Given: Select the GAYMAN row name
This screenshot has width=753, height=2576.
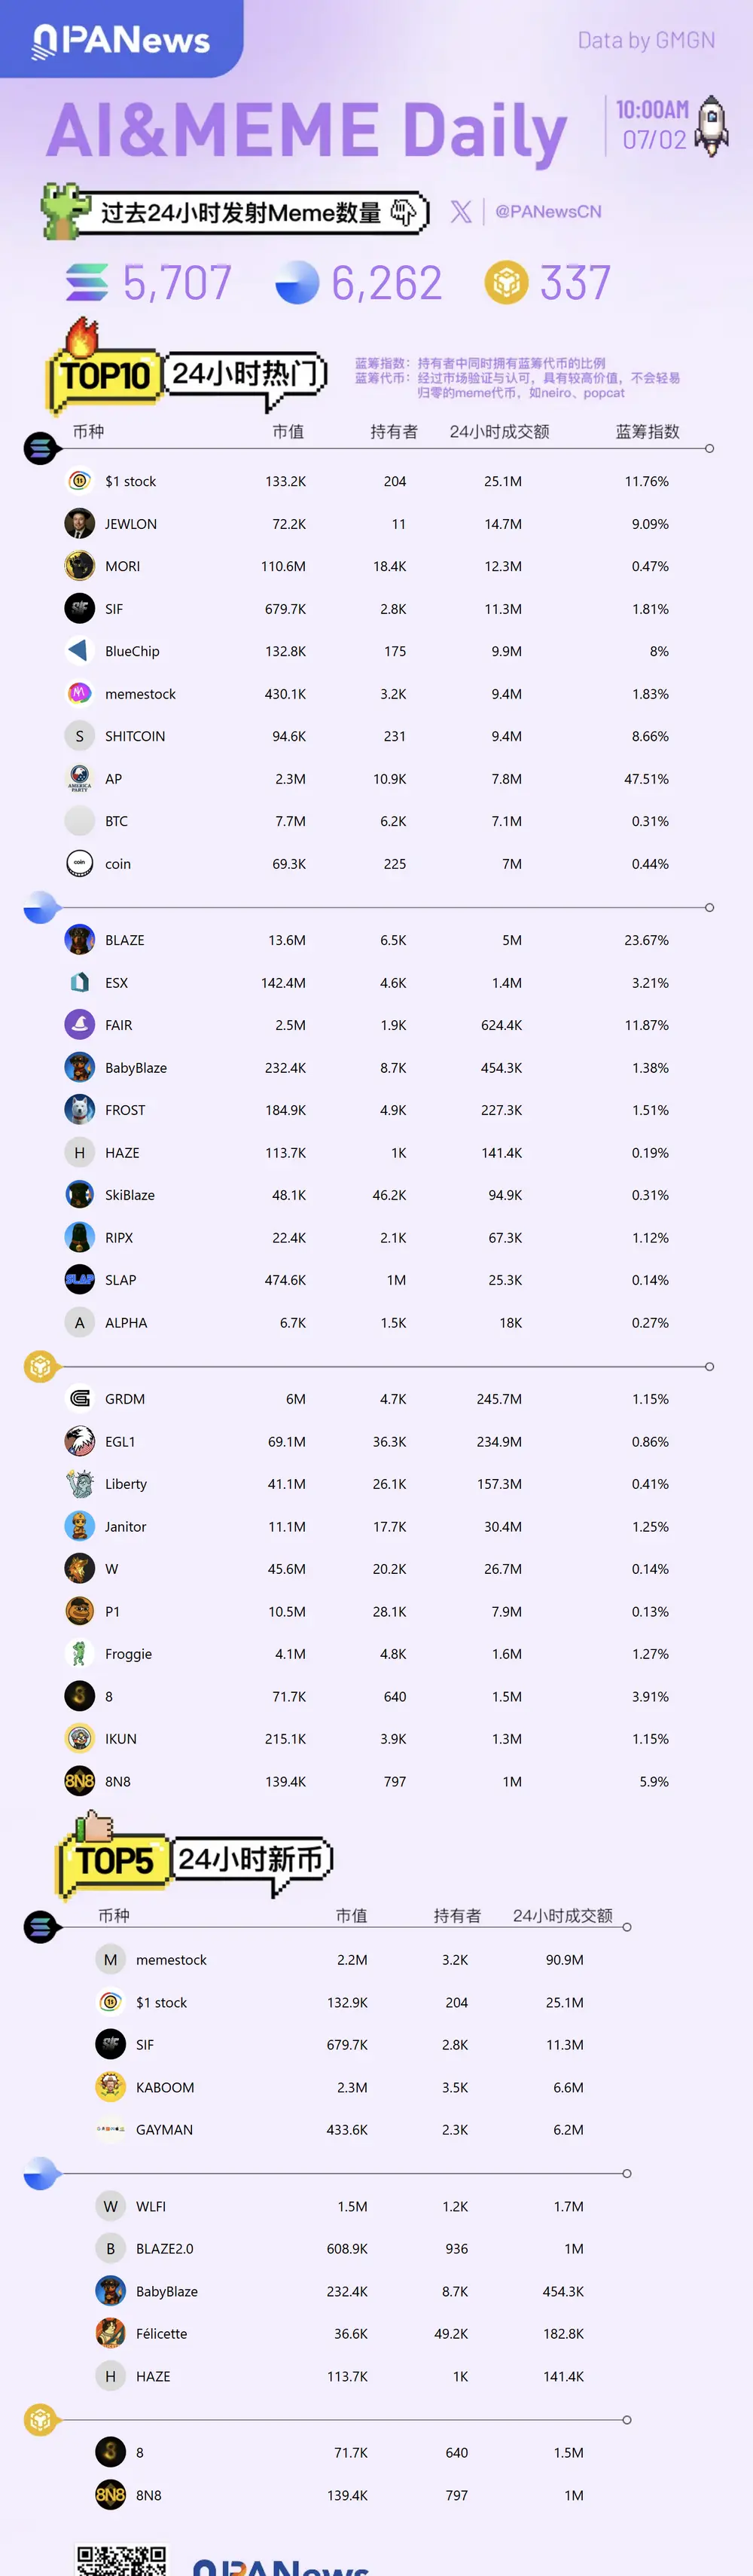Looking at the screenshot, I should [x=164, y=2130].
